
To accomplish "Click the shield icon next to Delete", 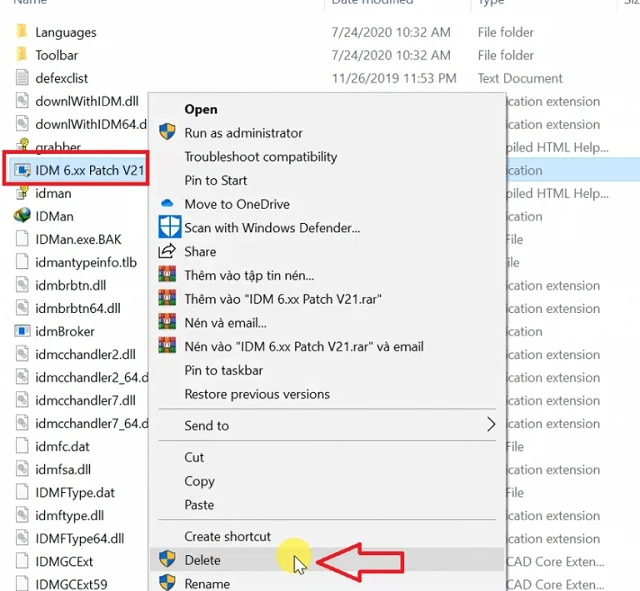I will 167,560.
